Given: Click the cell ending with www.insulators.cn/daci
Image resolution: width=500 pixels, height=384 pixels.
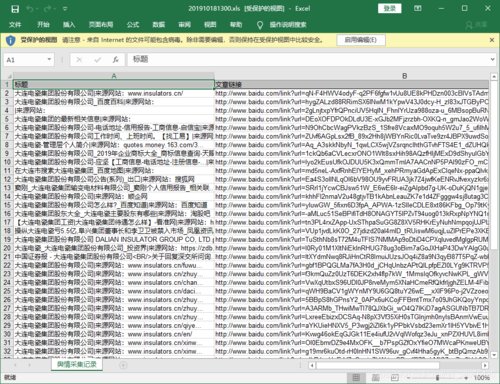Looking at the screenshot, I should coord(114,291).
